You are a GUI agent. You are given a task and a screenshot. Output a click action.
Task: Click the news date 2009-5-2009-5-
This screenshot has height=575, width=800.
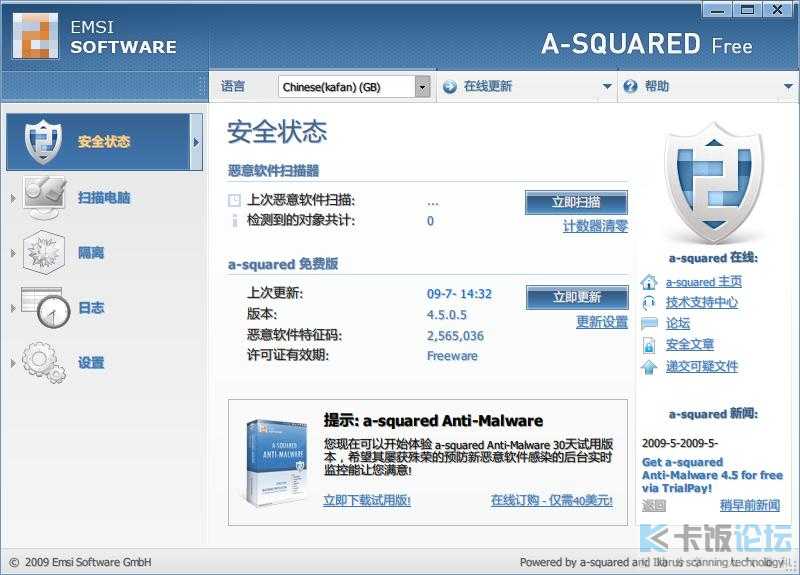[x=680, y=443]
